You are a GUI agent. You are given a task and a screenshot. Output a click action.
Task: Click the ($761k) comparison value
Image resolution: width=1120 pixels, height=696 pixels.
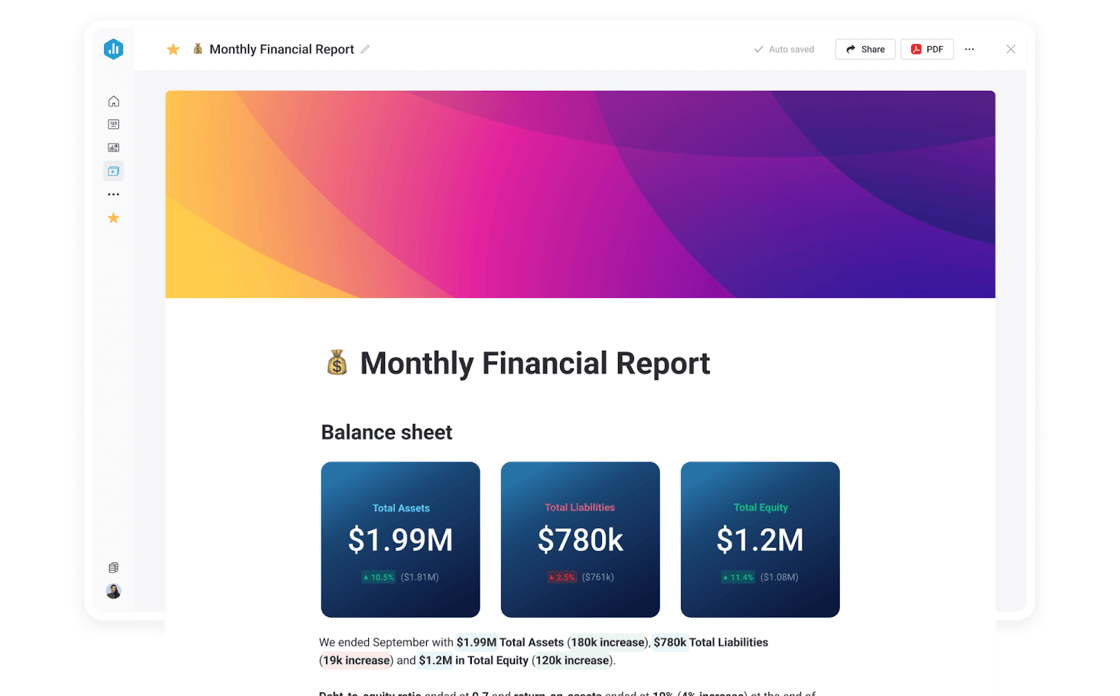[x=598, y=577]
